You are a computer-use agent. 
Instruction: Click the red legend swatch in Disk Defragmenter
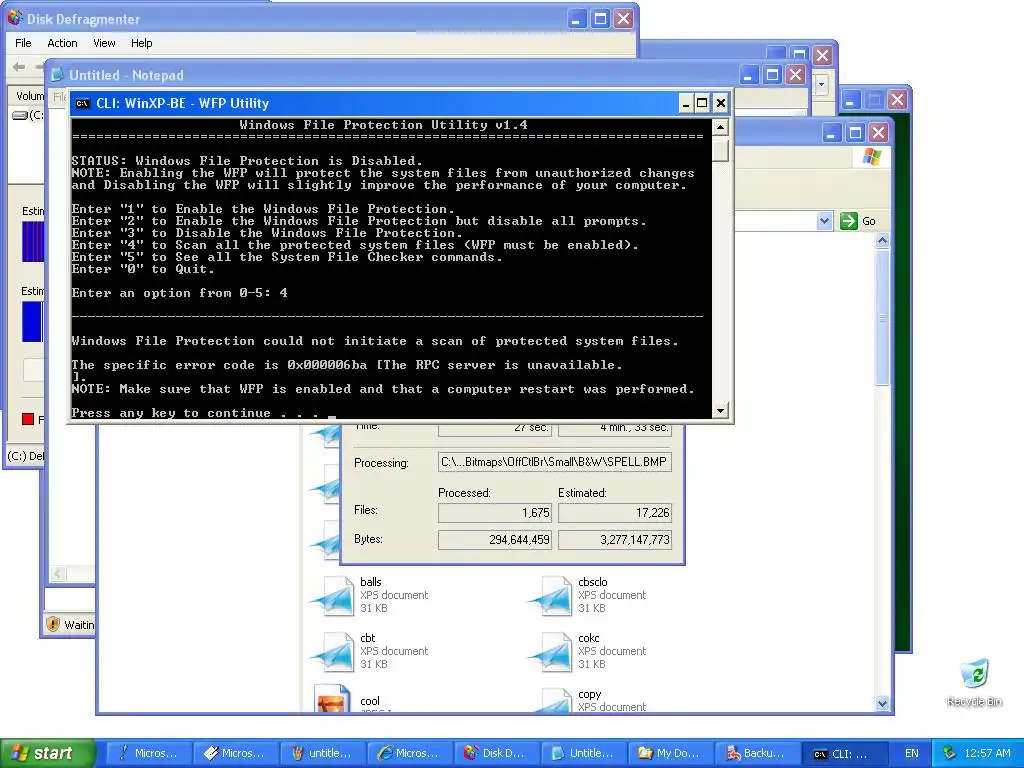click(x=27, y=419)
